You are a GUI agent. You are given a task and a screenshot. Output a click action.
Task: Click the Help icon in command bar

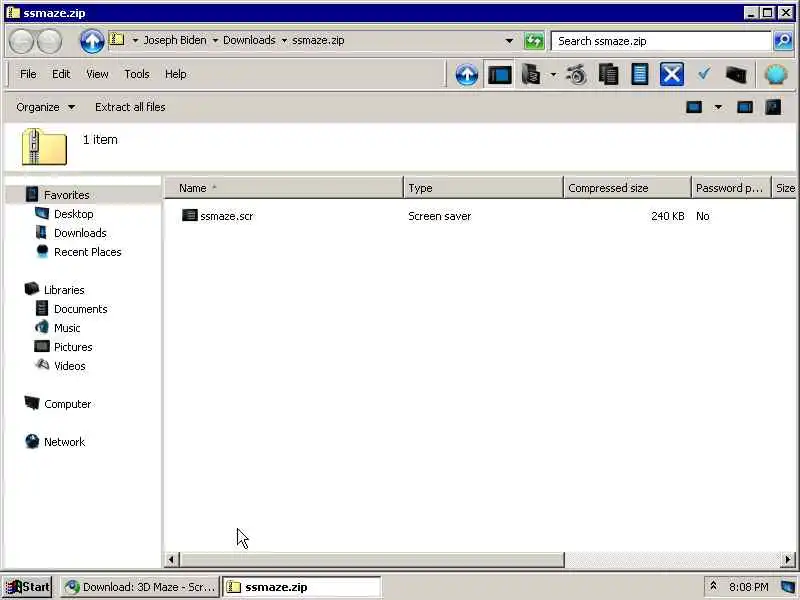click(773, 107)
